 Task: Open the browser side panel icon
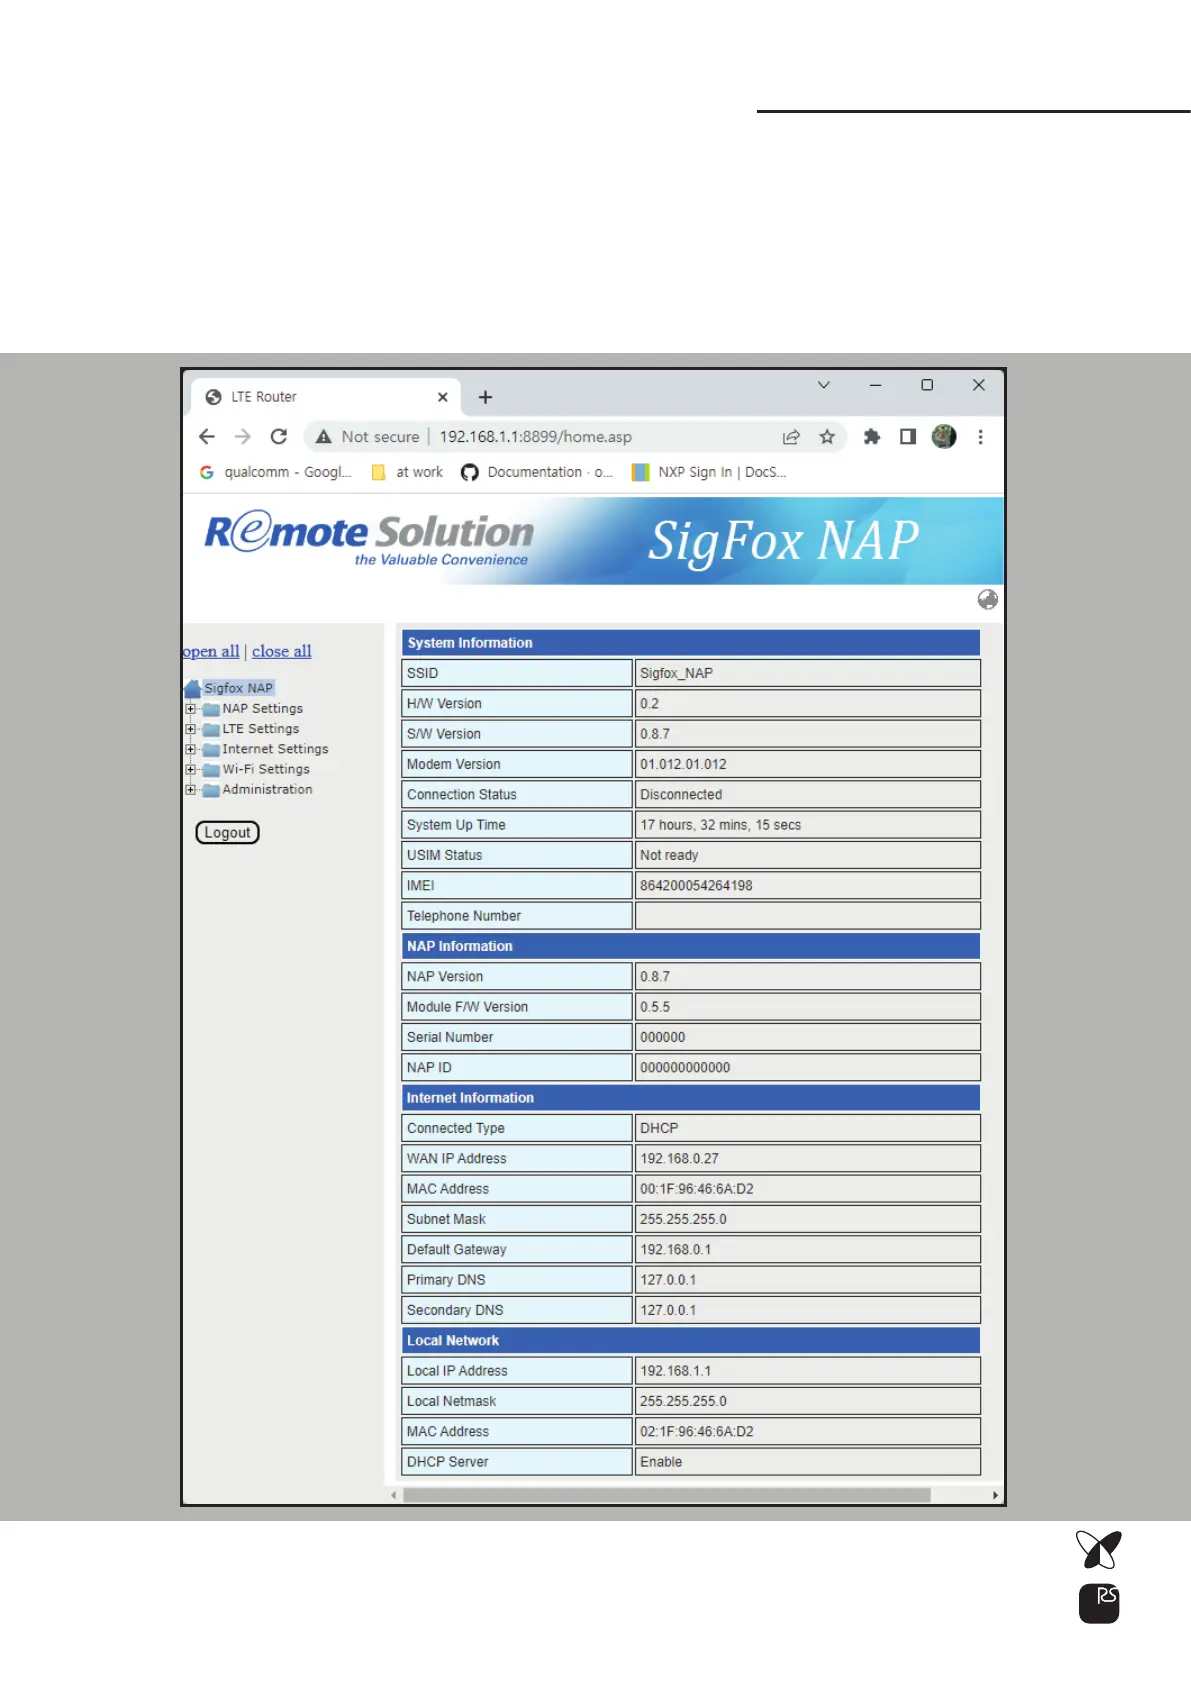click(908, 436)
